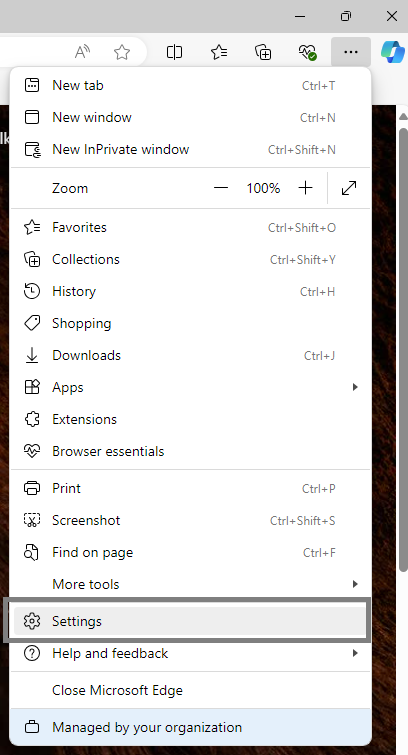Select Screenshot from the menu
Viewport: 408px width, 755px height.
point(191,520)
